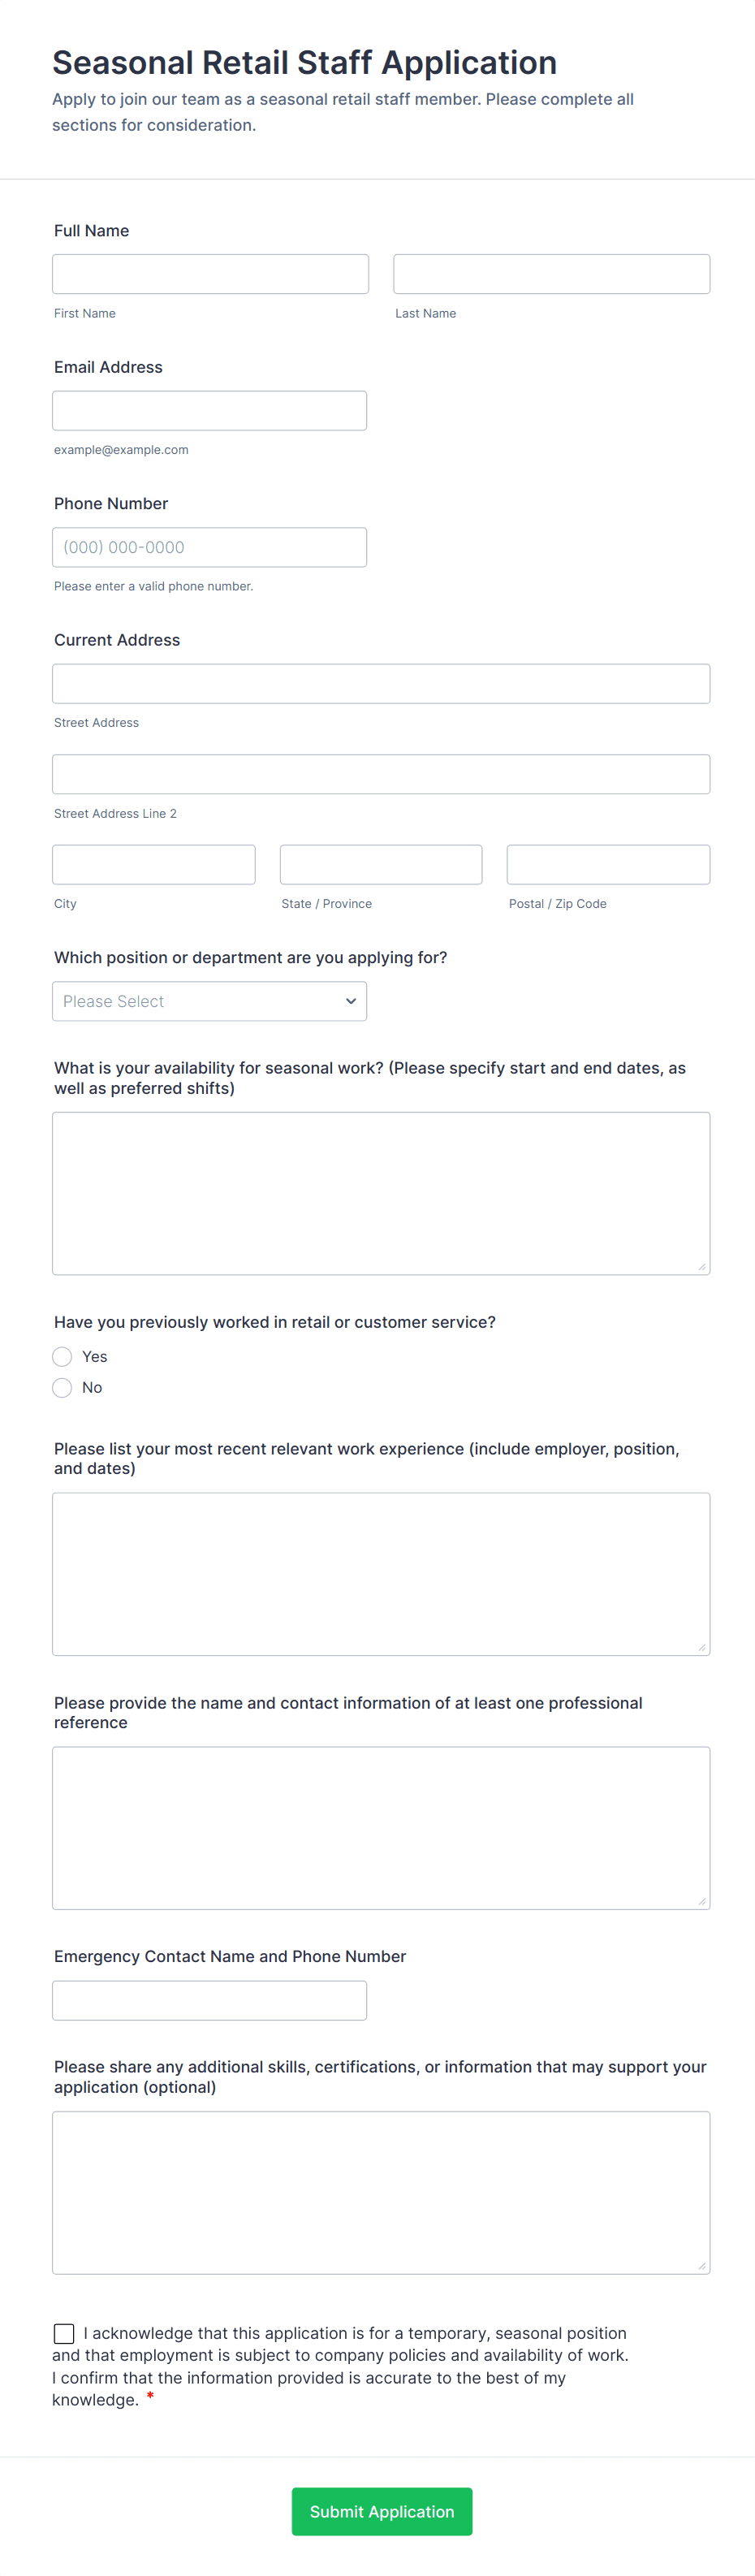Select Yes for previous retail experience
Viewport: 755px width, 2576px height.
[x=62, y=1356]
